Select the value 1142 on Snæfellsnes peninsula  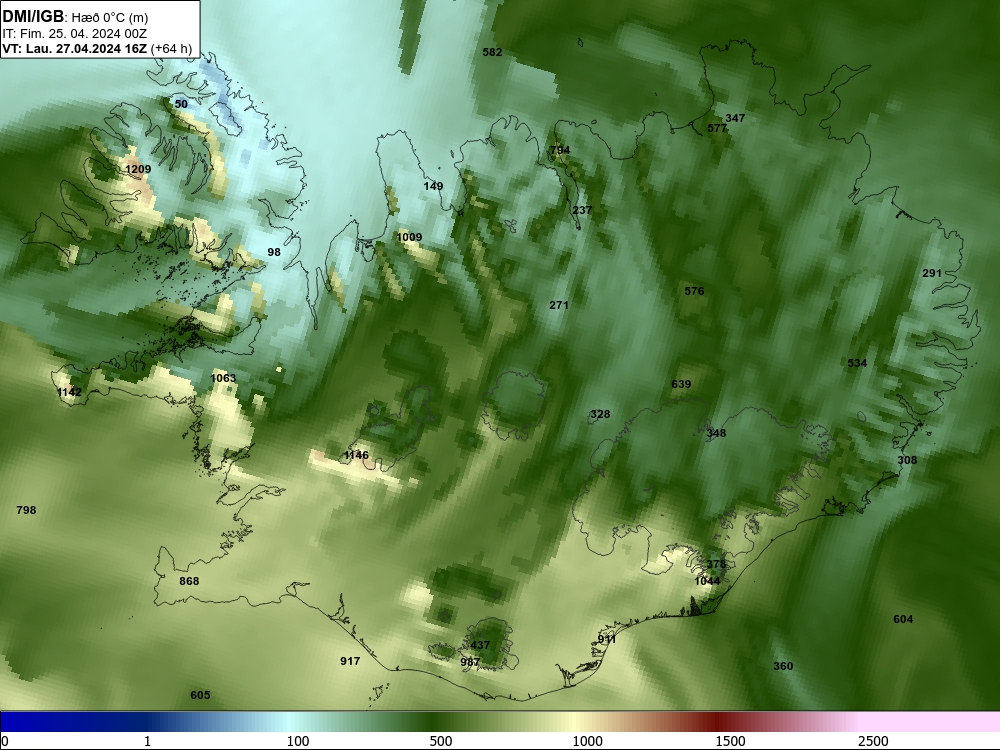pyautogui.click(x=69, y=392)
